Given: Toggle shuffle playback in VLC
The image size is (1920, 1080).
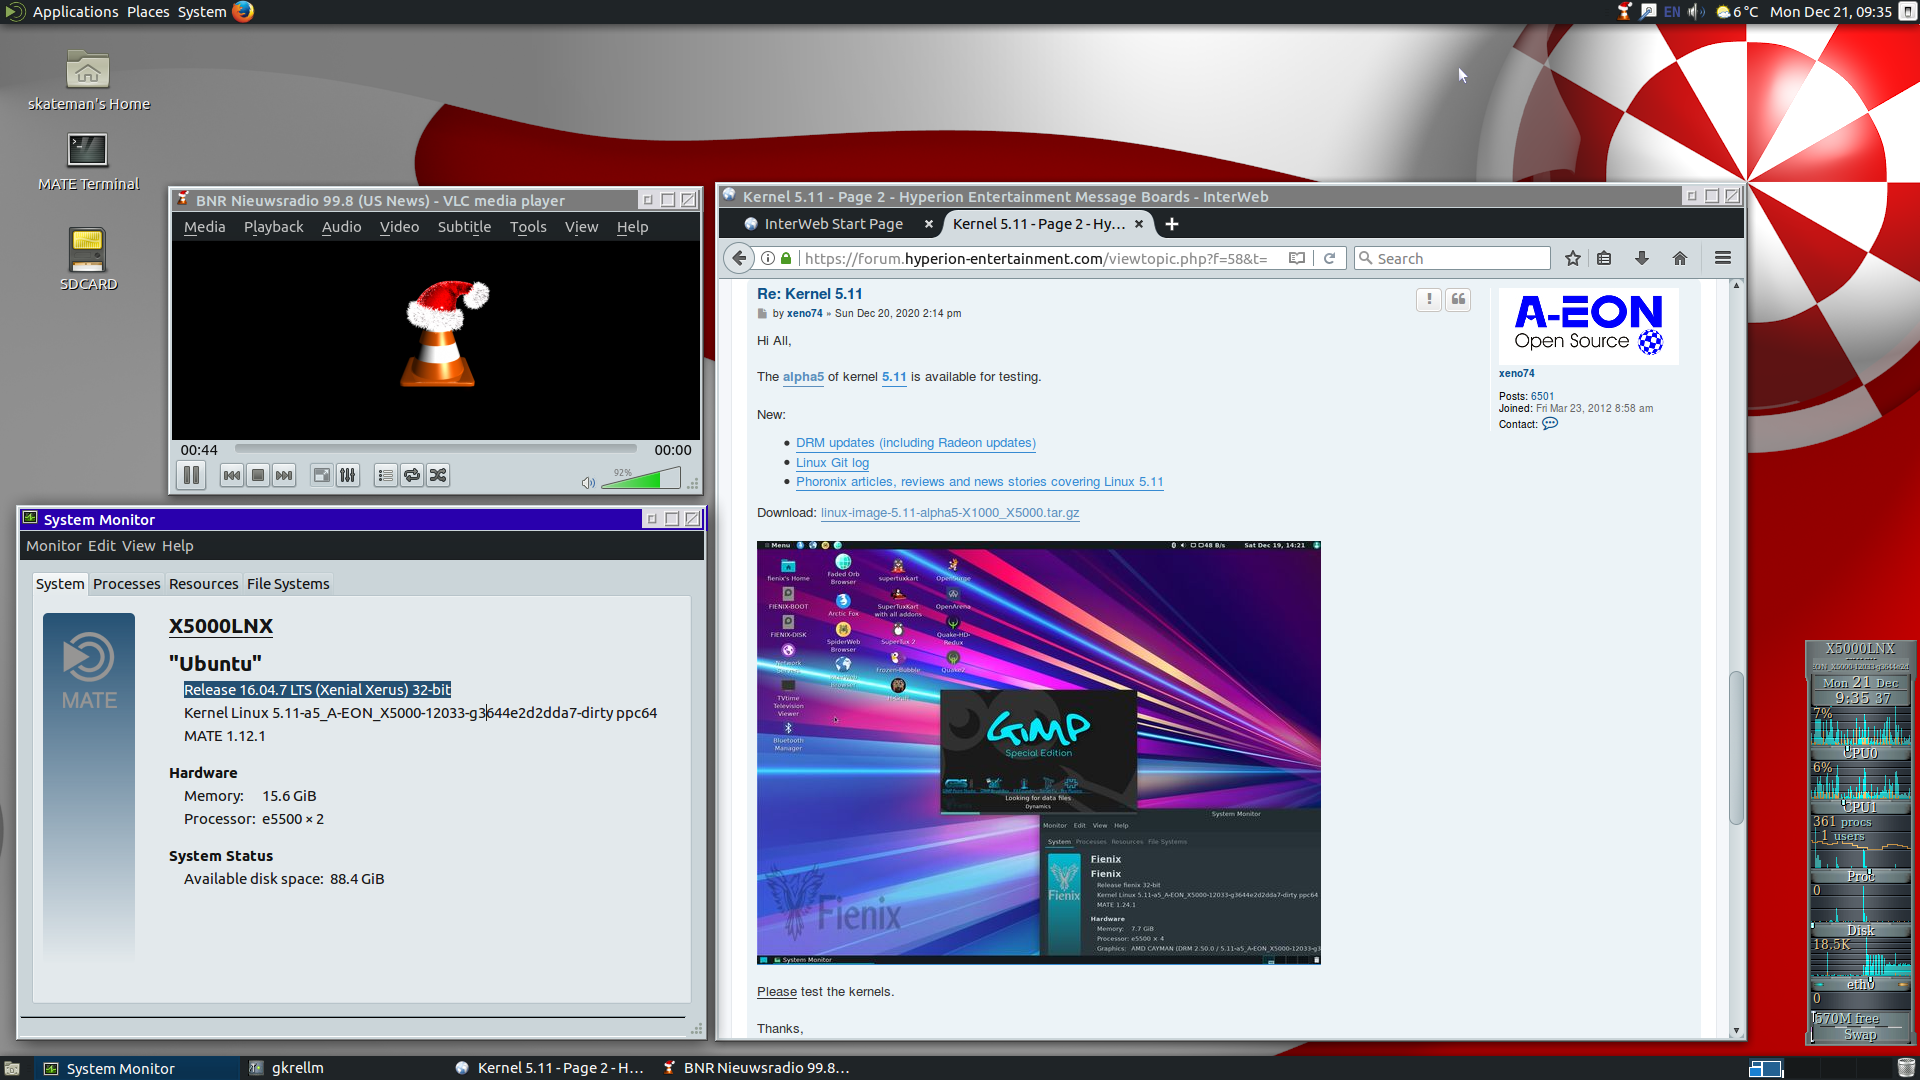Looking at the screenshot, I should click(x=438, y=475).
